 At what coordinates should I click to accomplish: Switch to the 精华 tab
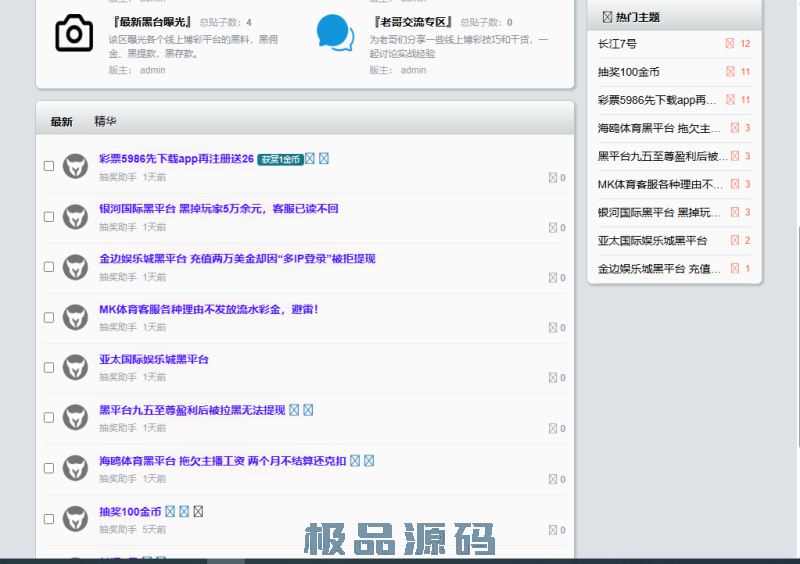[x=105, y=121]
